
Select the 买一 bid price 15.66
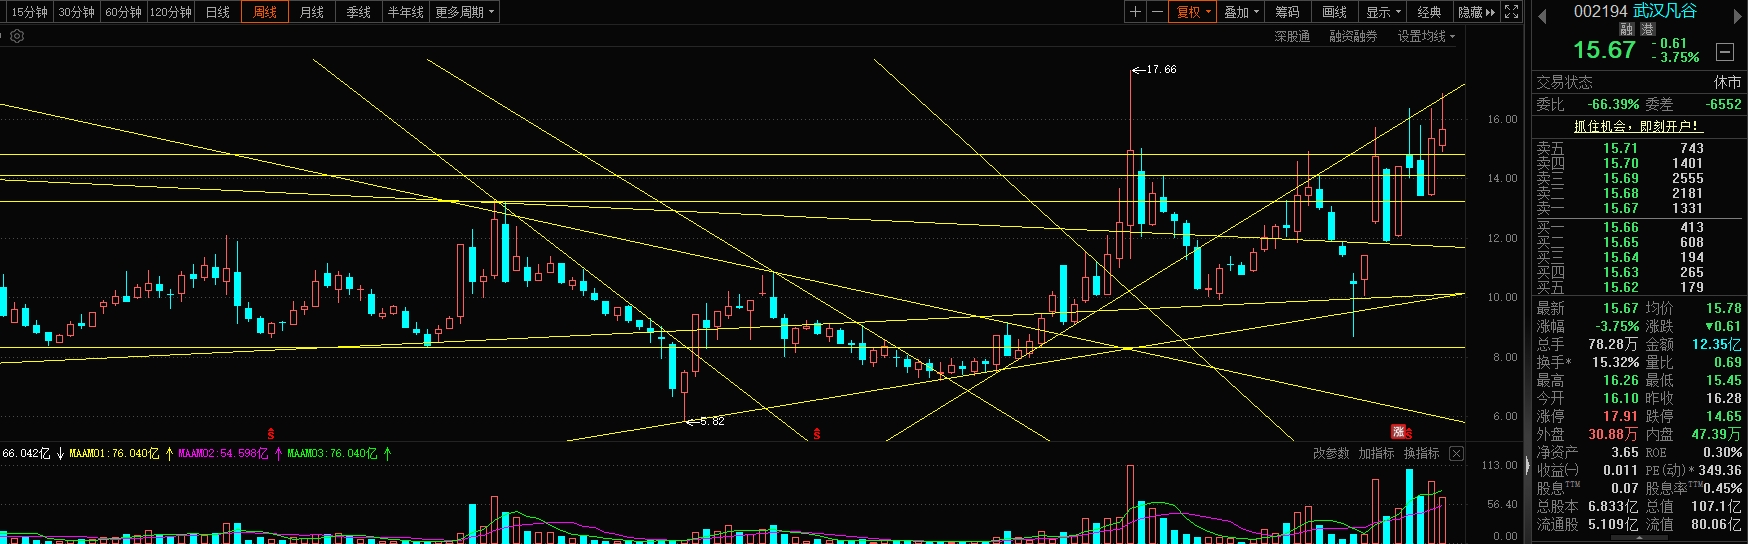tap(1621, 228)
